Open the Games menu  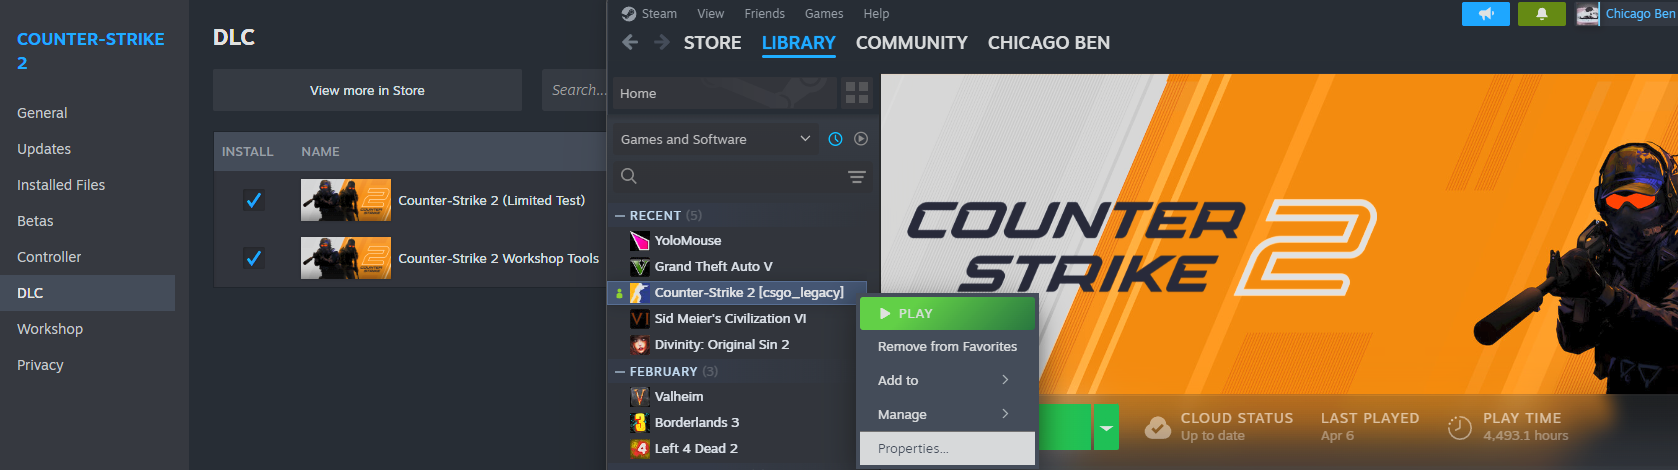point(824,14)
